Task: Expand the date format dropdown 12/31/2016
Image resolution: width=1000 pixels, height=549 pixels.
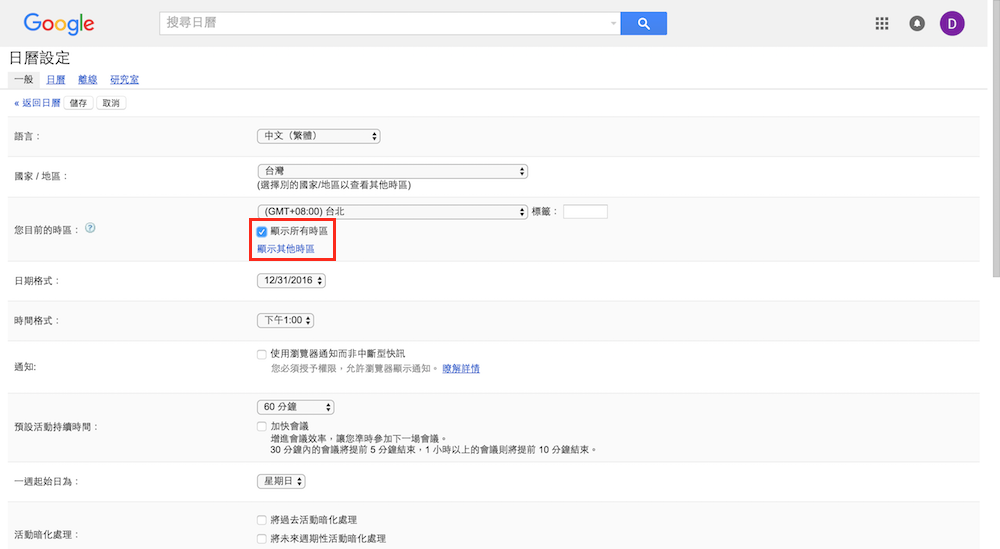Action: [x=291, y=281]
